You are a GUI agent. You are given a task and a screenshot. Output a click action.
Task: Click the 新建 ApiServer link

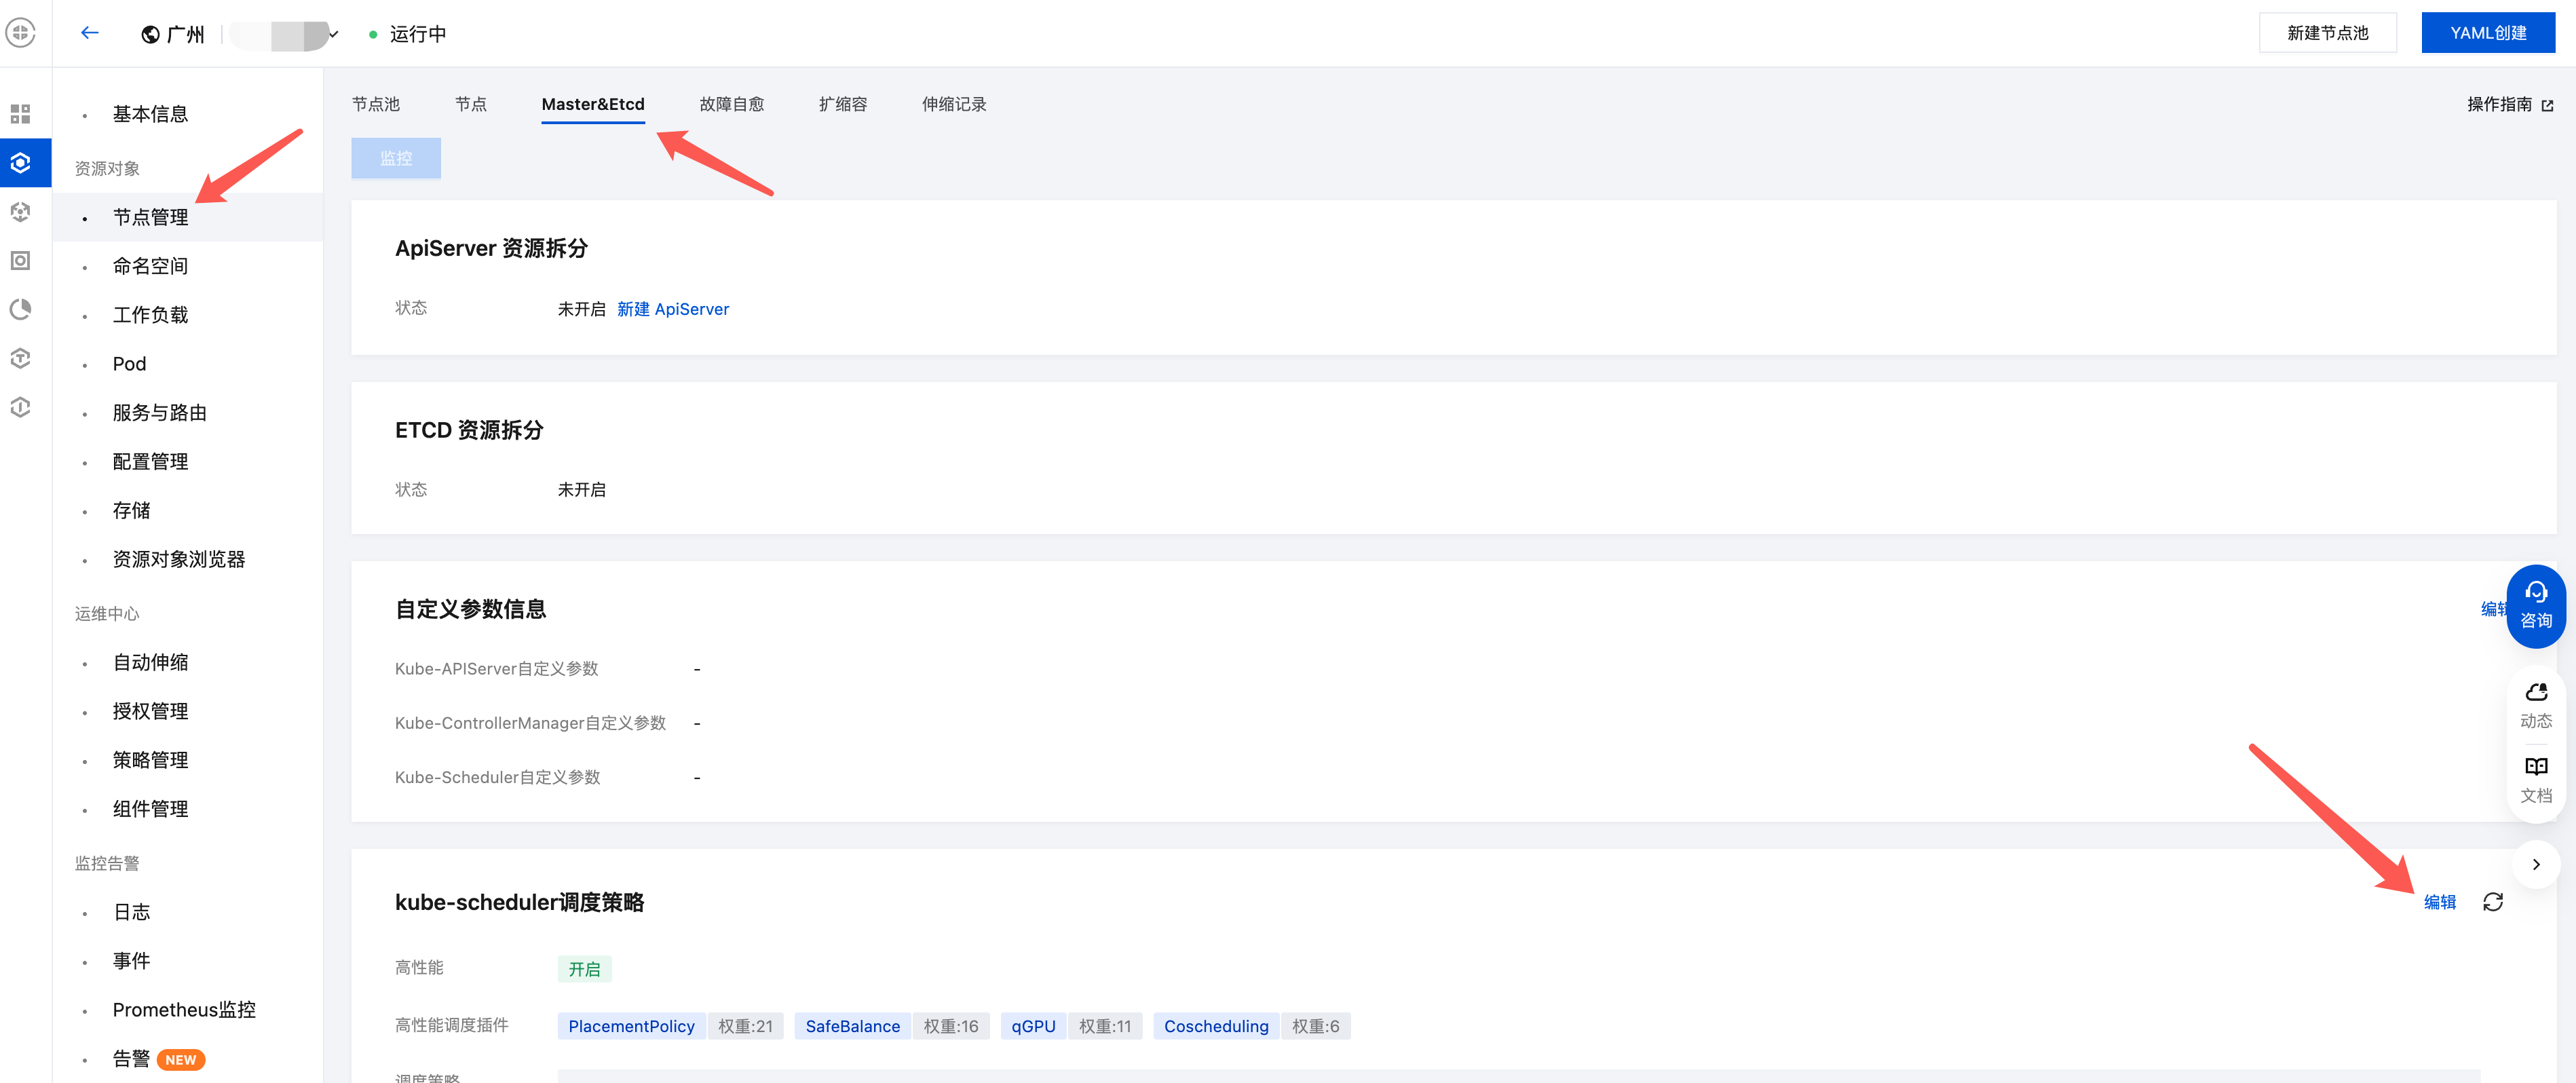(x=672, y=309)
